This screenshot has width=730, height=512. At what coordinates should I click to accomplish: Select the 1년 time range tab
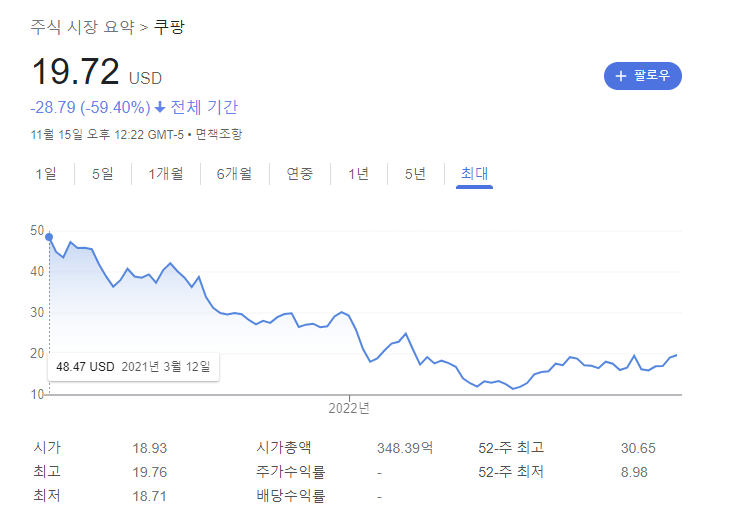tap(358, 174)
